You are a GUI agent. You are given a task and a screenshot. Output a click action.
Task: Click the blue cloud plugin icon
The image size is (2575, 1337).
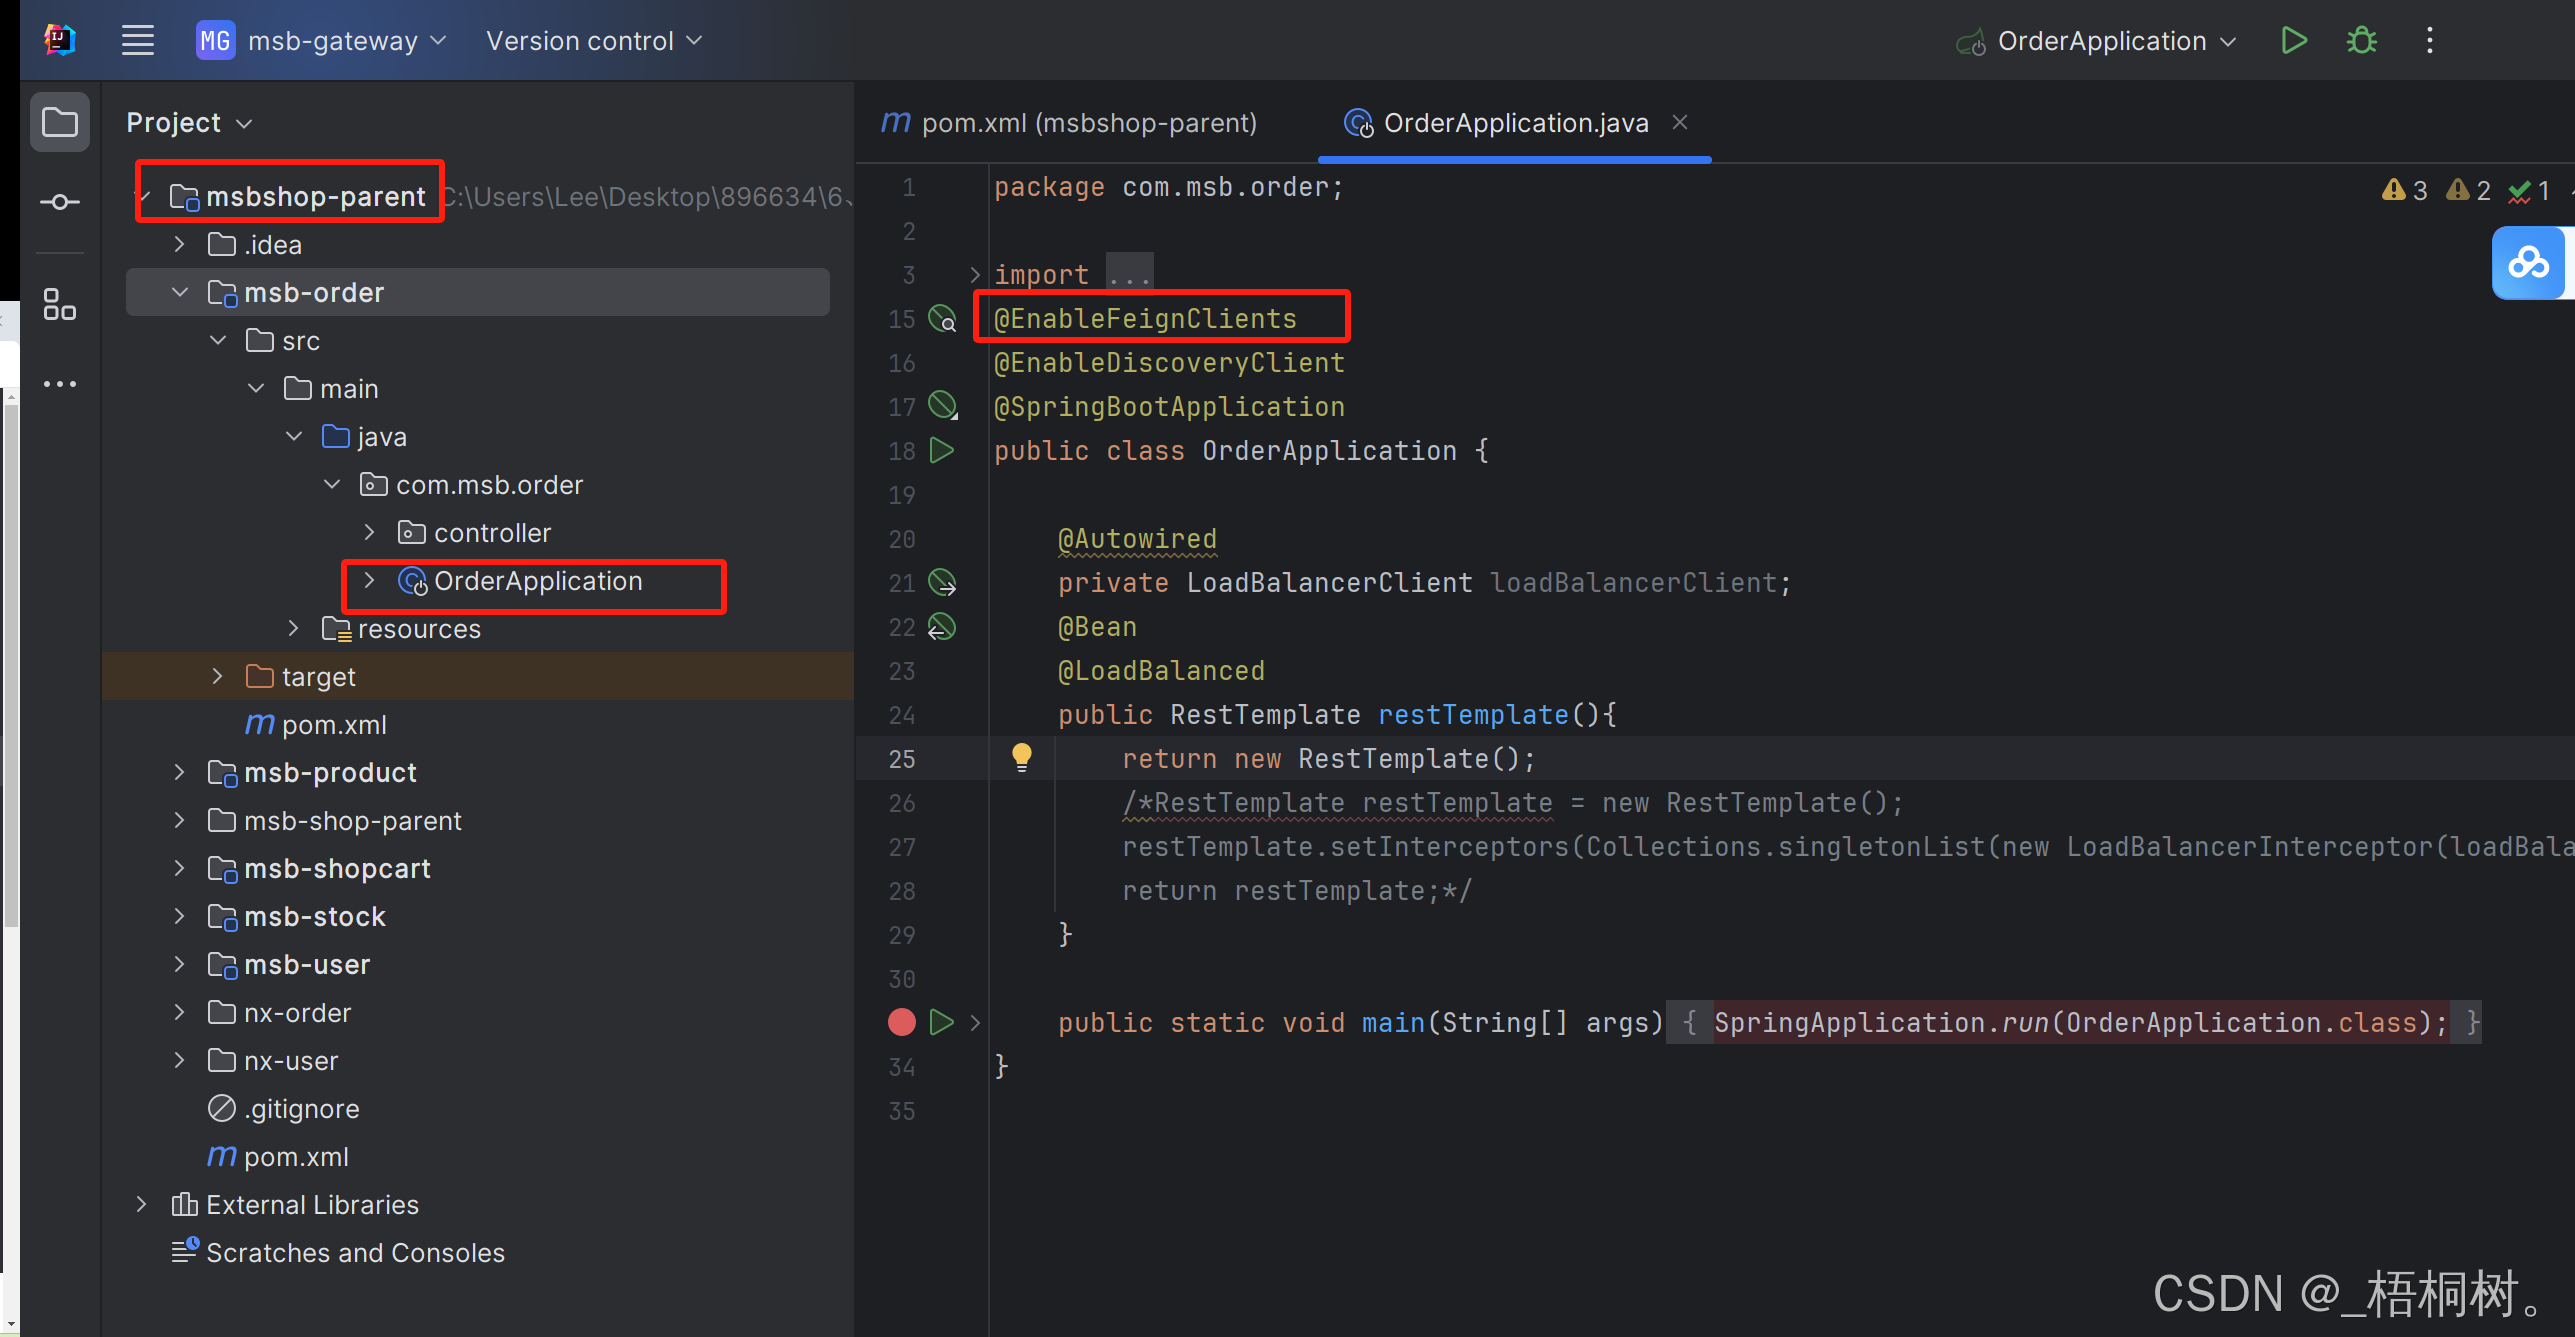pos(2527,263)
